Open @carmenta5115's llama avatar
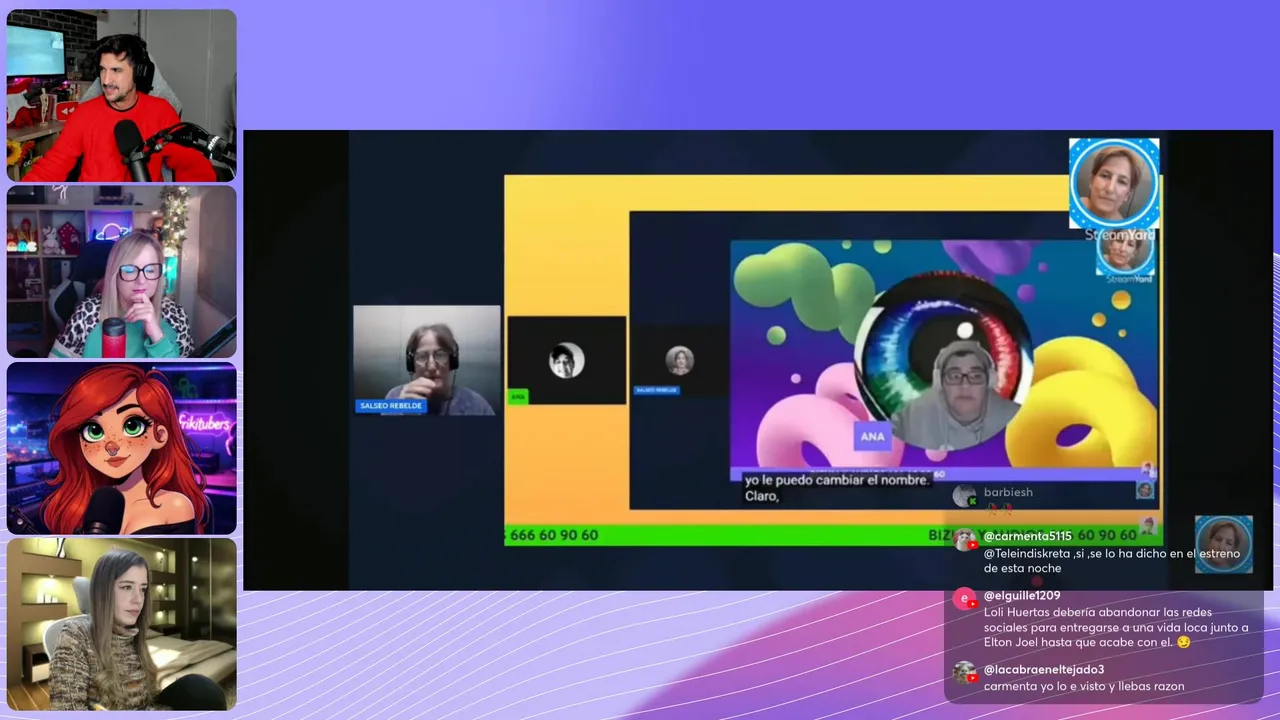This screenshot has height=720, width=1280. tap(965, 540)
